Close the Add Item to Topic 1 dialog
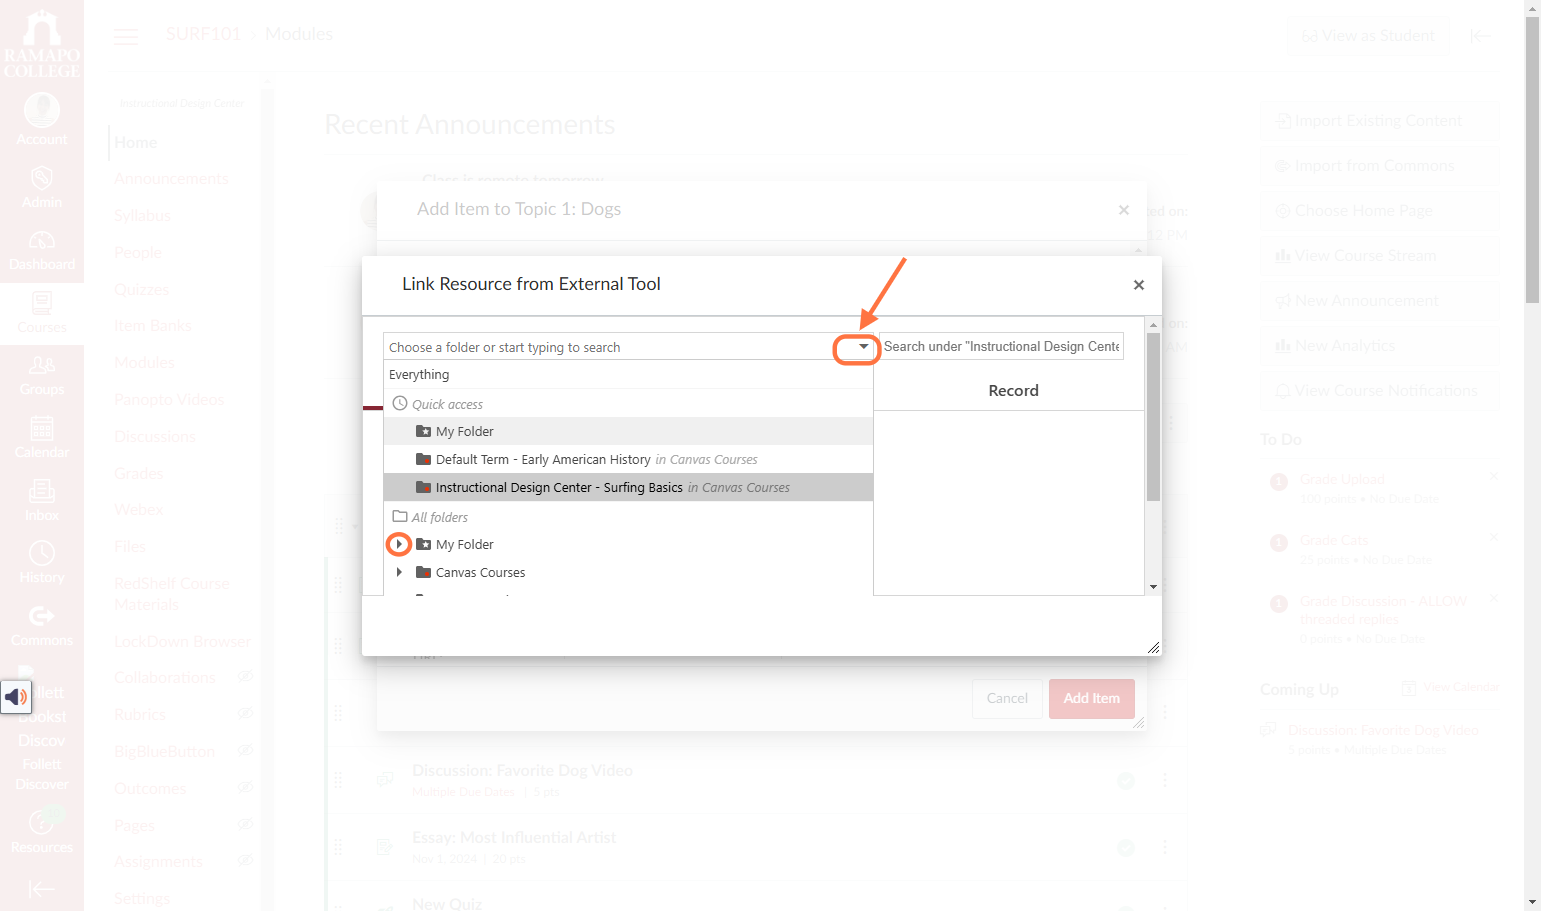1541x911 pixels. (1124, 210)
